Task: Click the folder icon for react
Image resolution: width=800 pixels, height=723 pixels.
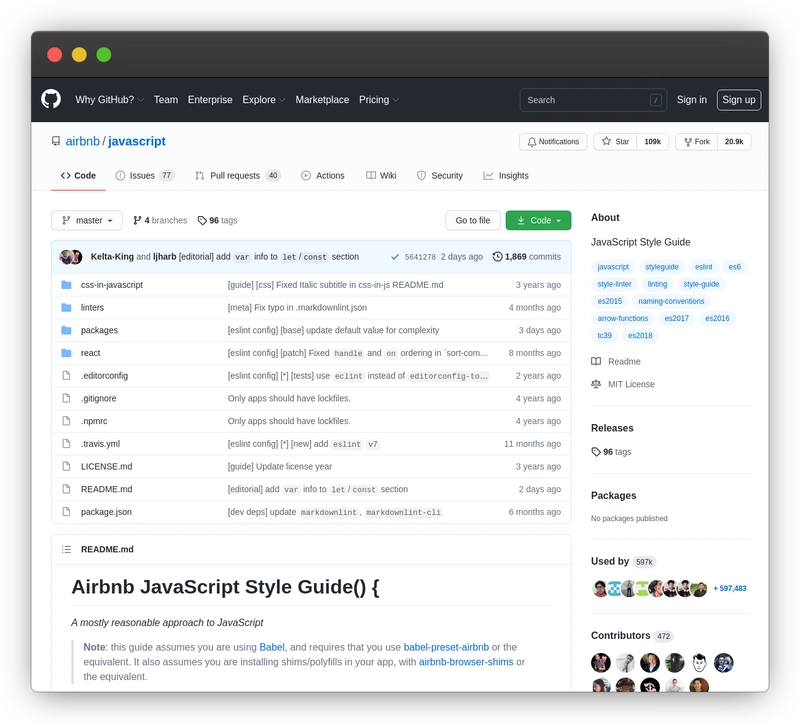Action: [x=66, y=353]
